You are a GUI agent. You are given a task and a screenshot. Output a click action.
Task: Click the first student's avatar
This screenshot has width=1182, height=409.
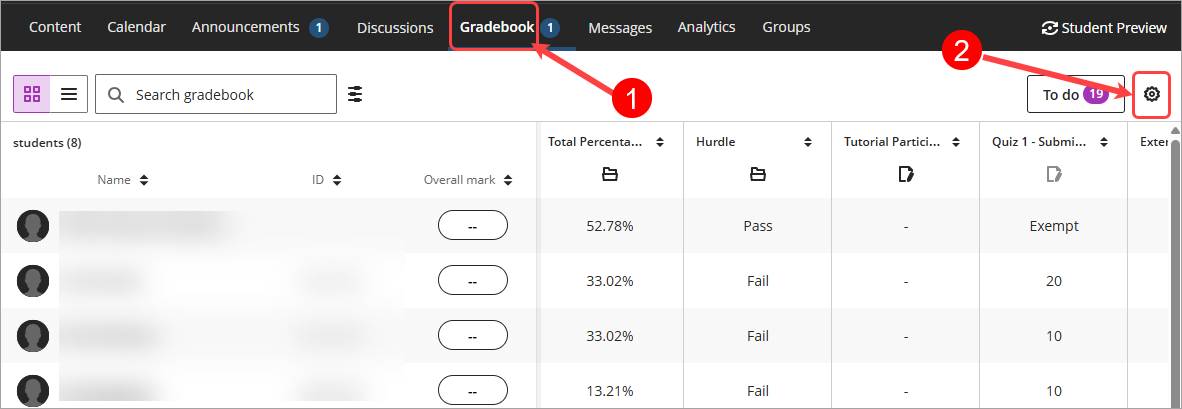(33, 226)
